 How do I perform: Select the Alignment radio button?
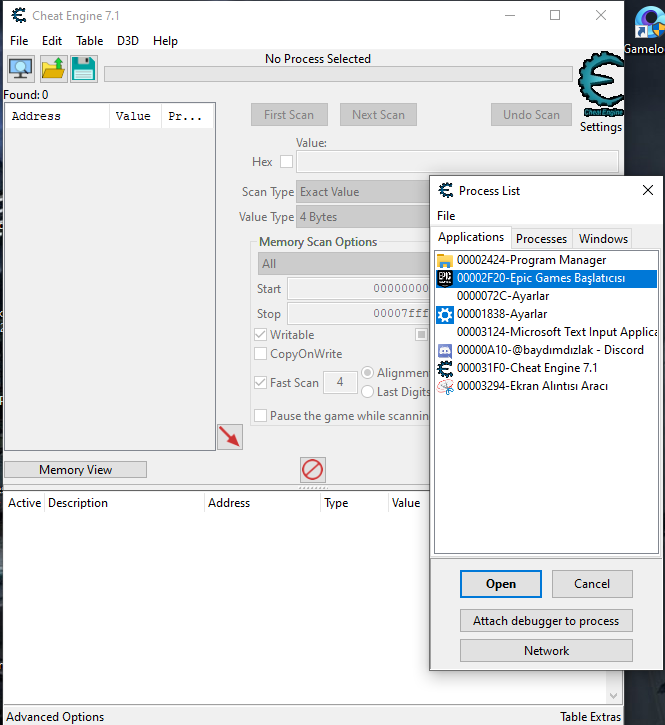point(367,373)
